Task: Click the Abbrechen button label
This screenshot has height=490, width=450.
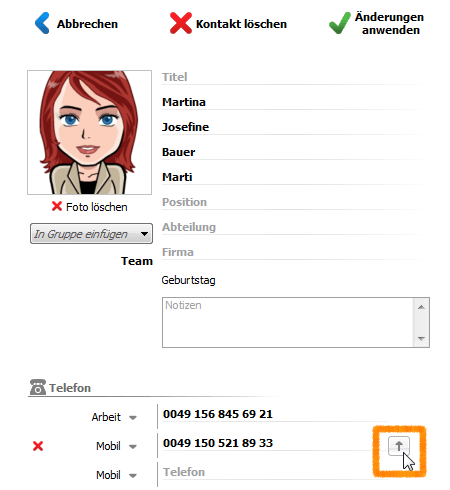Action: [x=87, y=24]
